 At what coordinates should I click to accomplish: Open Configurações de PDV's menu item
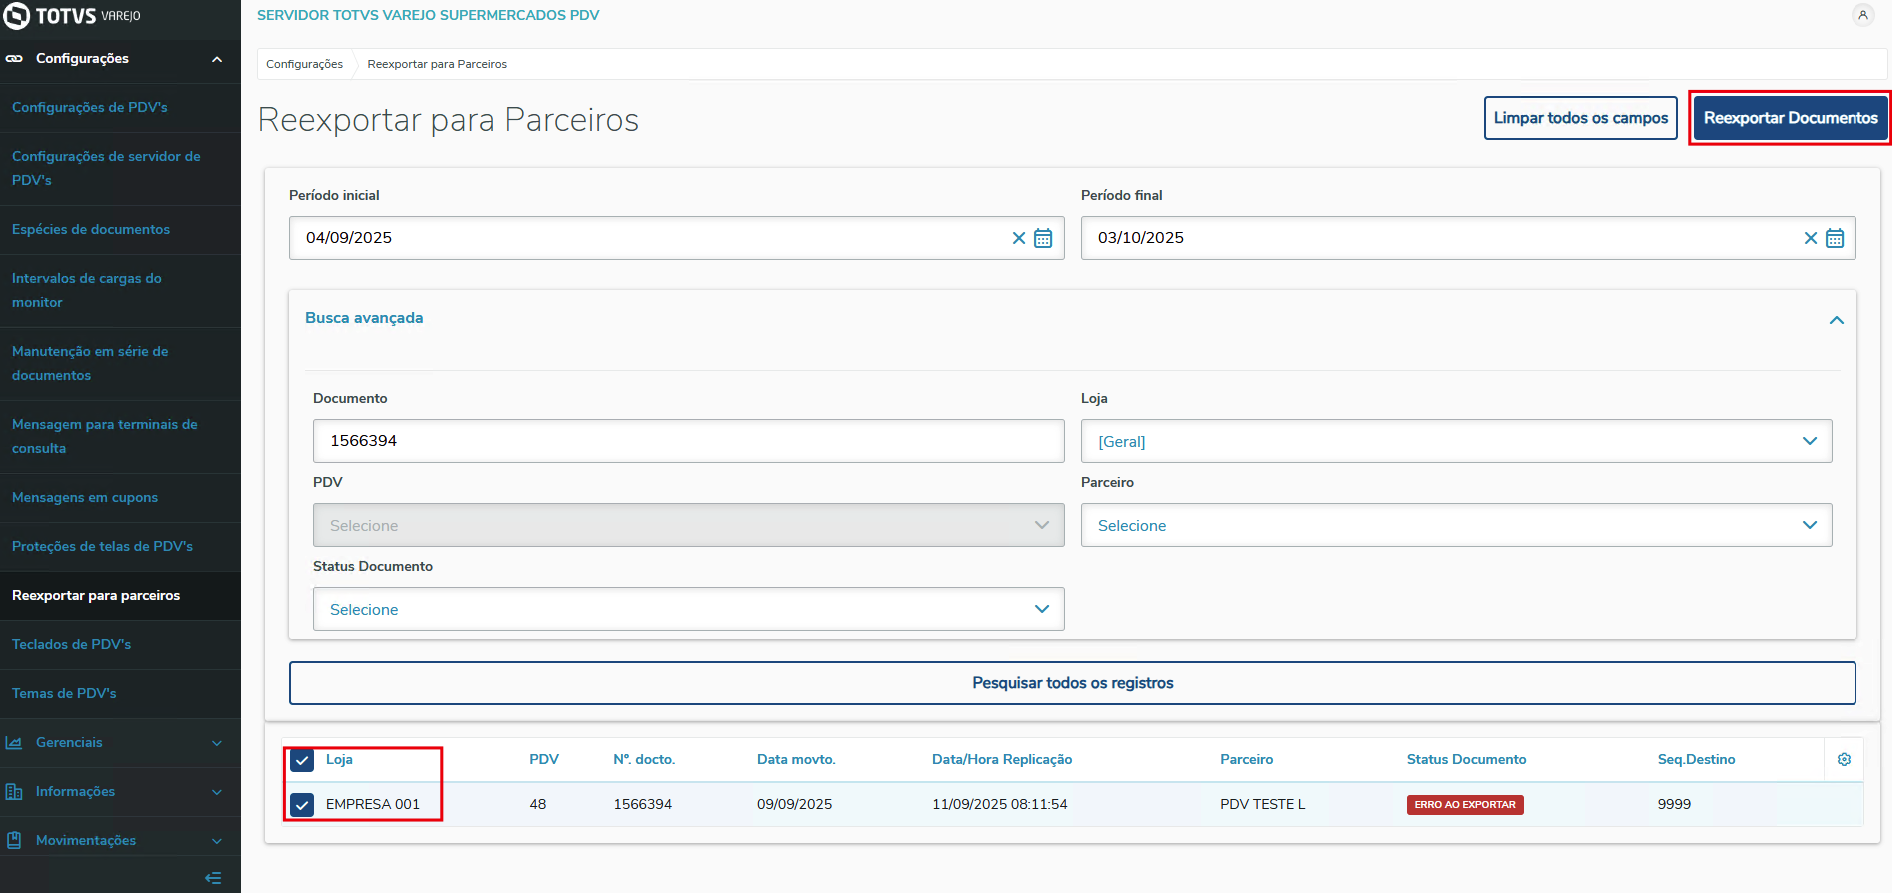(x=120, y=108)
